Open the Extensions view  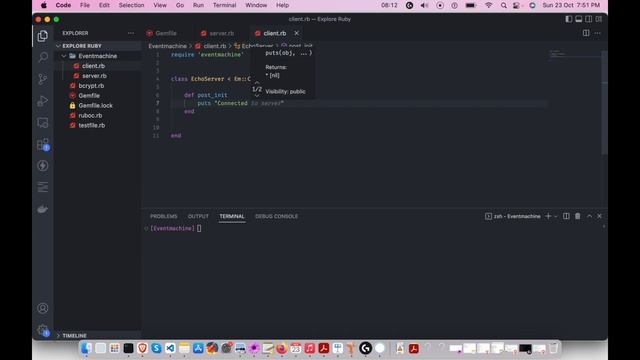[x=42, y=144]
